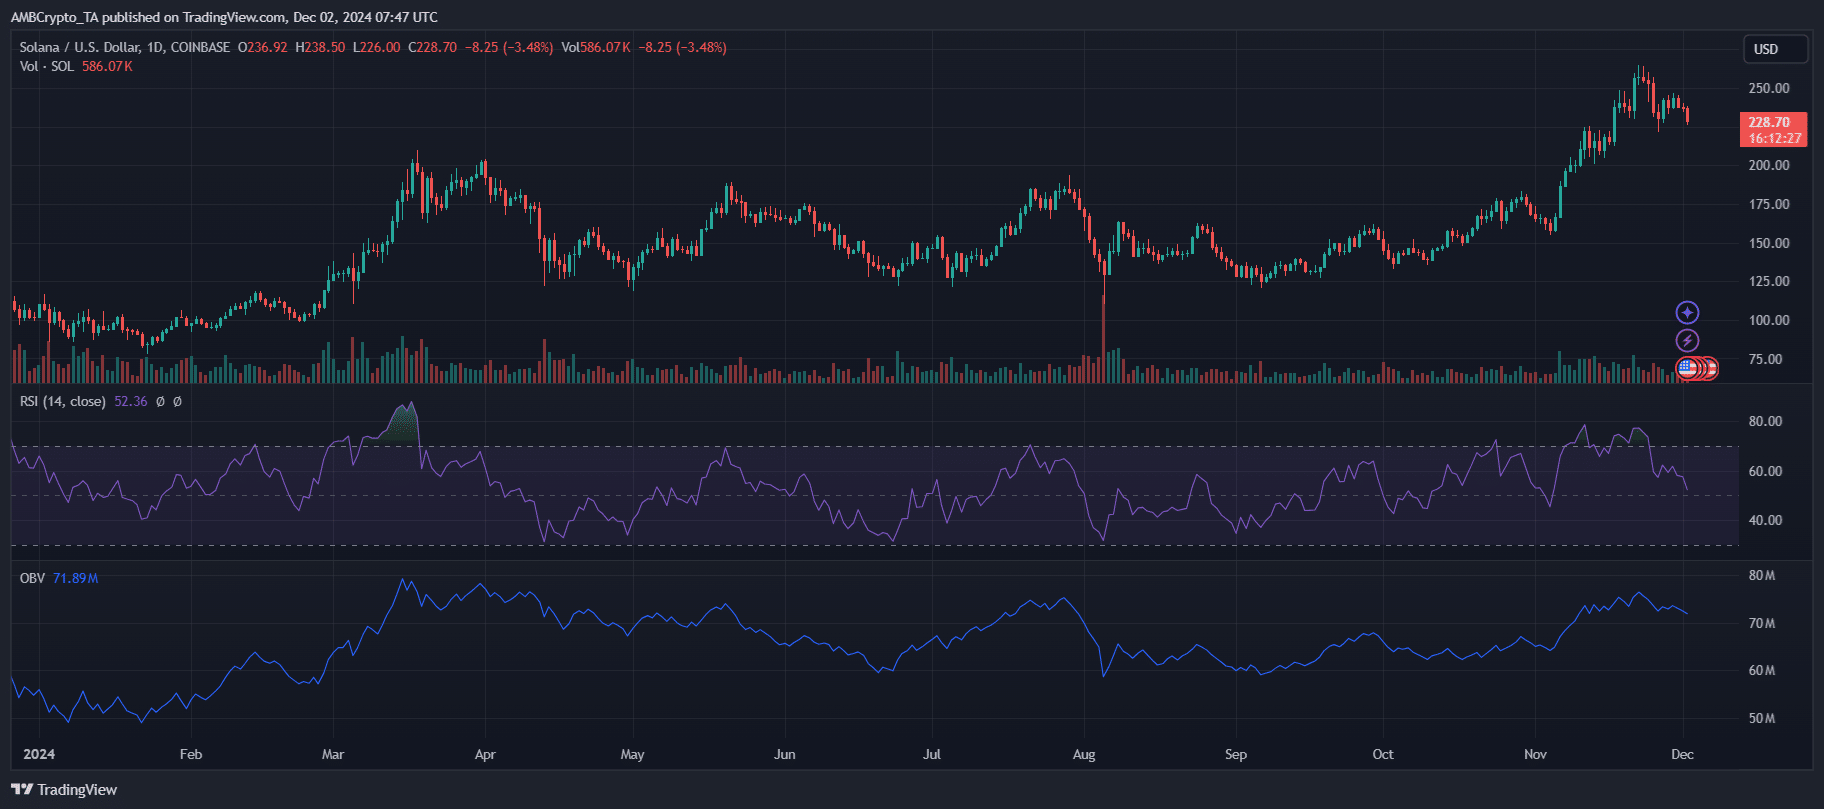This screenshot has height=809, width=1824.
Task: Click the RSI 80.00 scale label
Action: pyautogui.click(x=1766, y=421)
